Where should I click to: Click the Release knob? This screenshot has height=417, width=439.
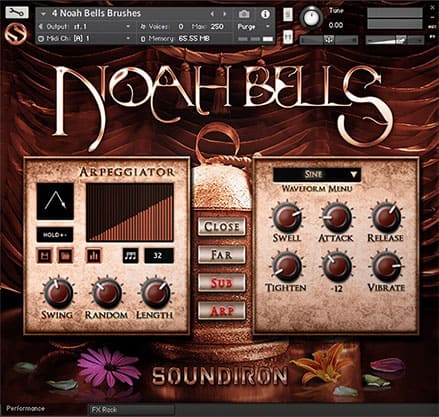(386, 218)
